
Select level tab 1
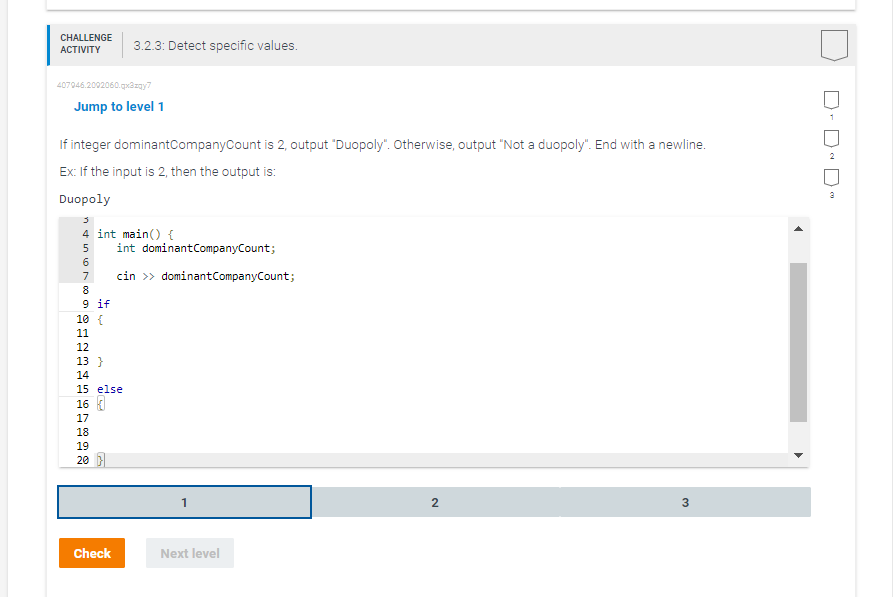coord(185,502)
